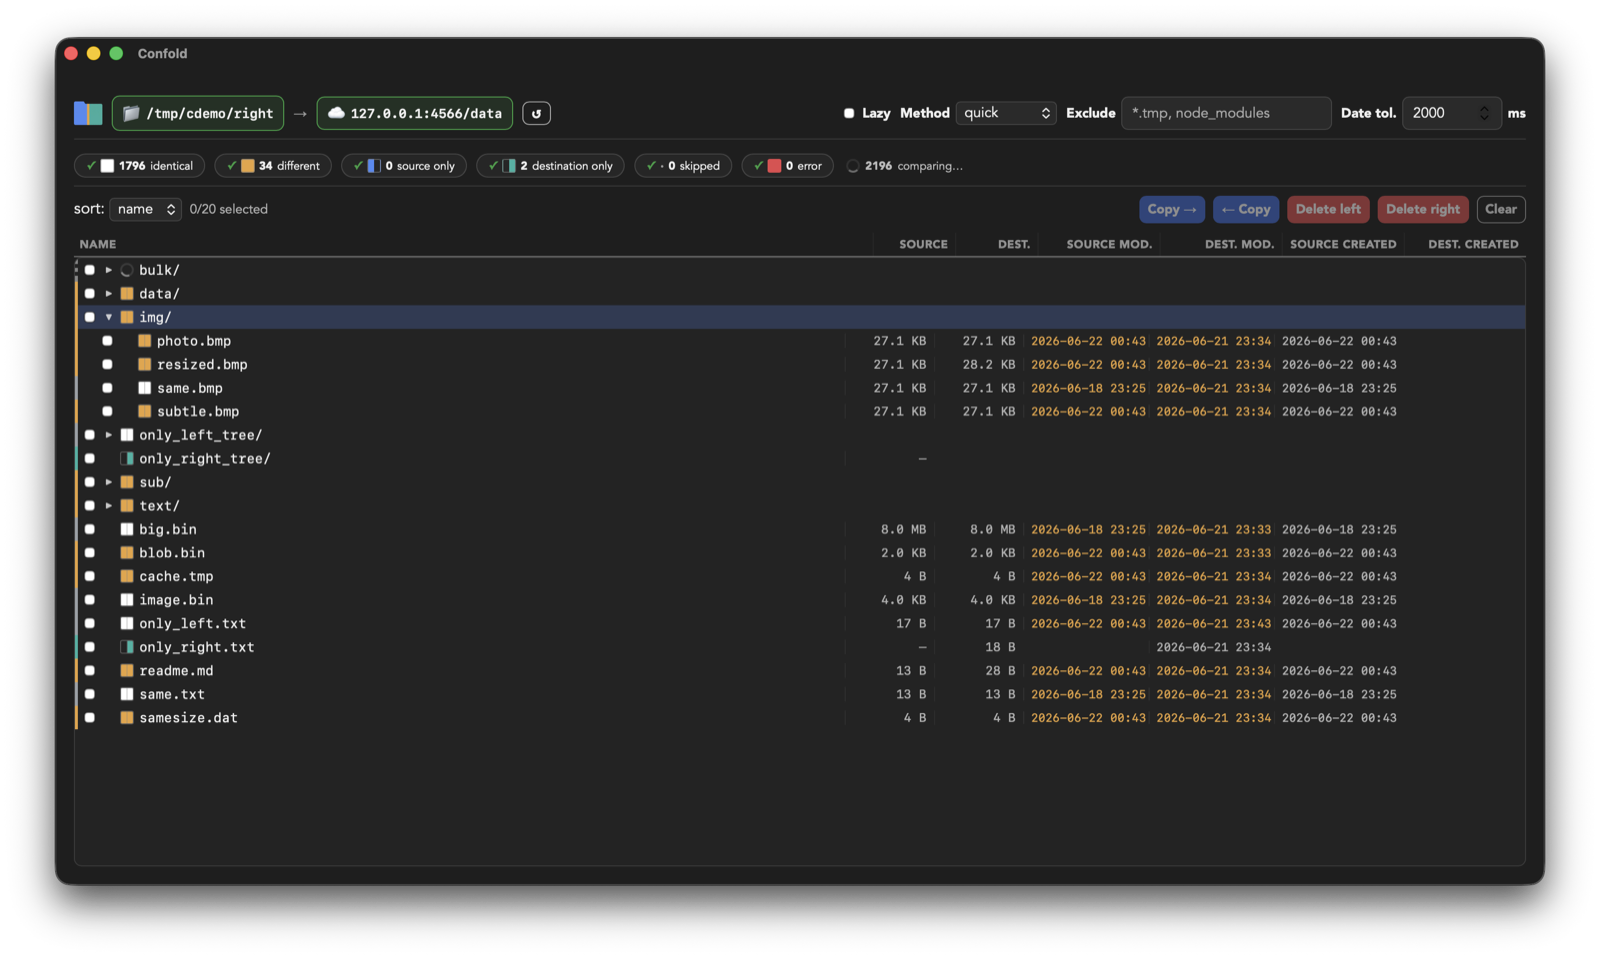Open the Method dropdown set to quick
The width and height of the screenshot is (1600, 958).
pyautogui.click(x=1006, y=113)
